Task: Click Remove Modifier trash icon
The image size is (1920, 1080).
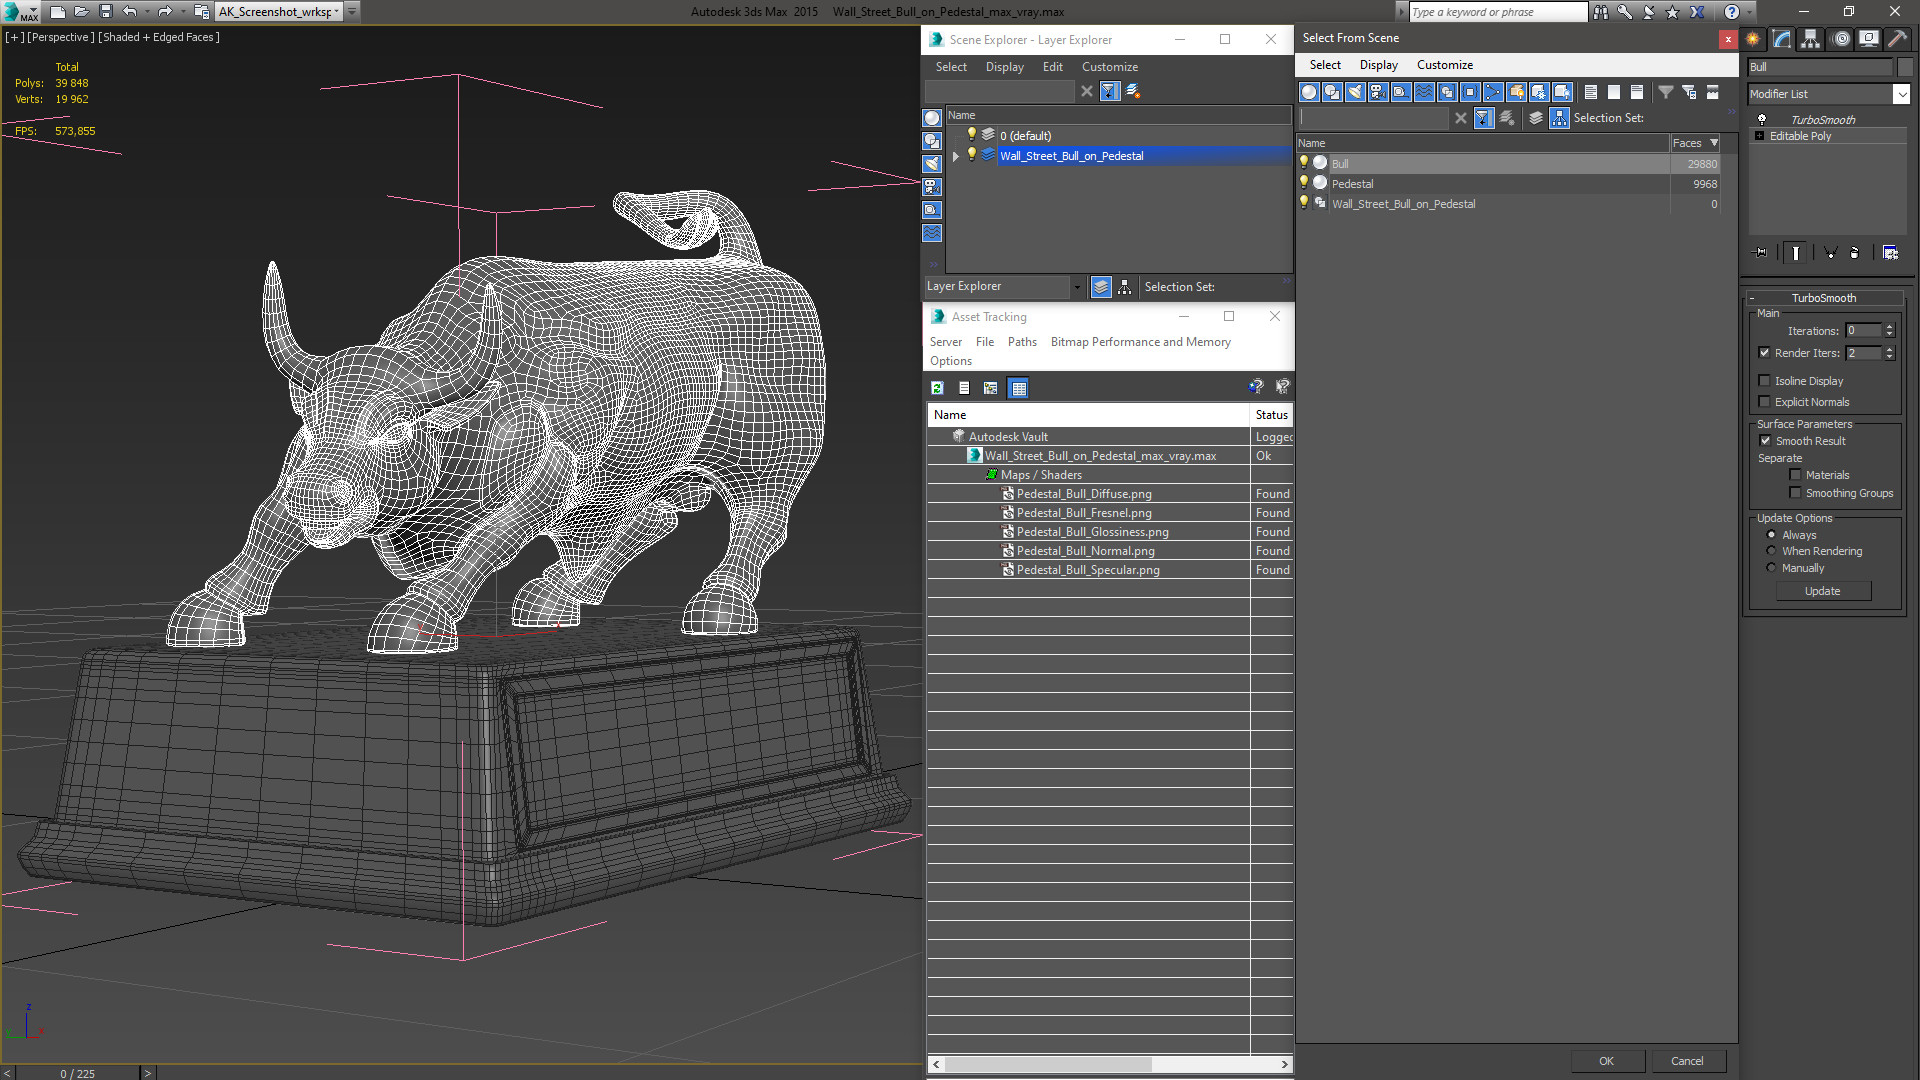Action: tap(1855, 253)
